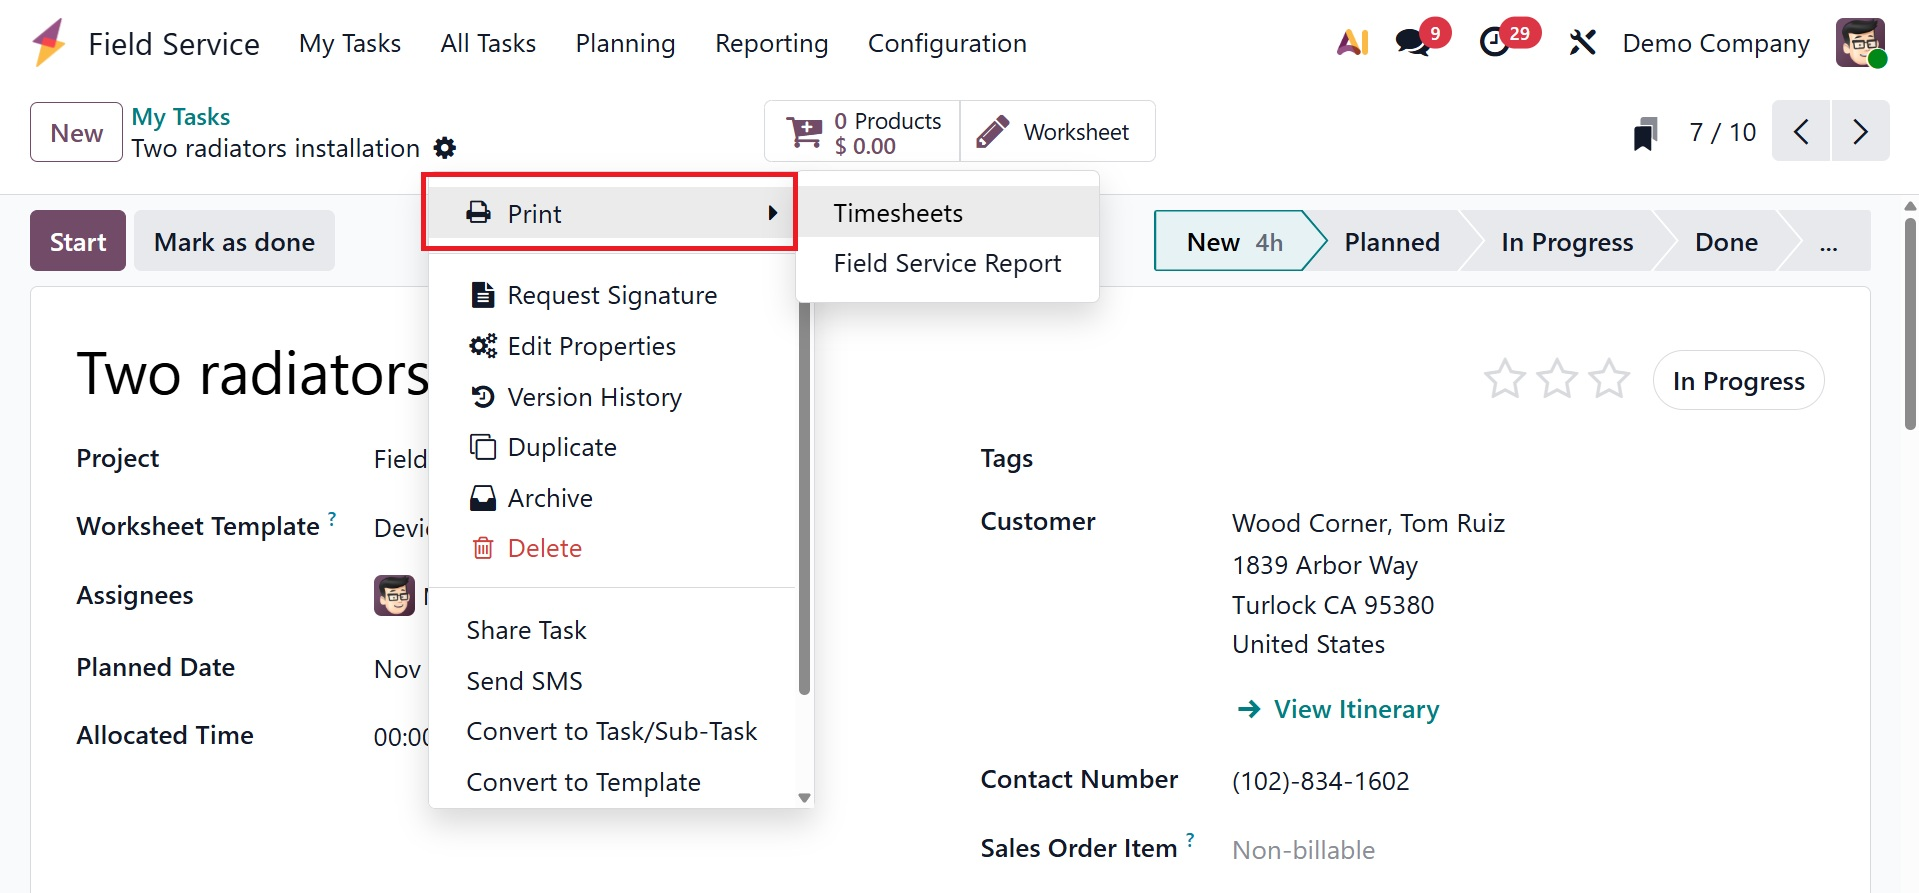Click the View Itinerary link

point(1355,709)
